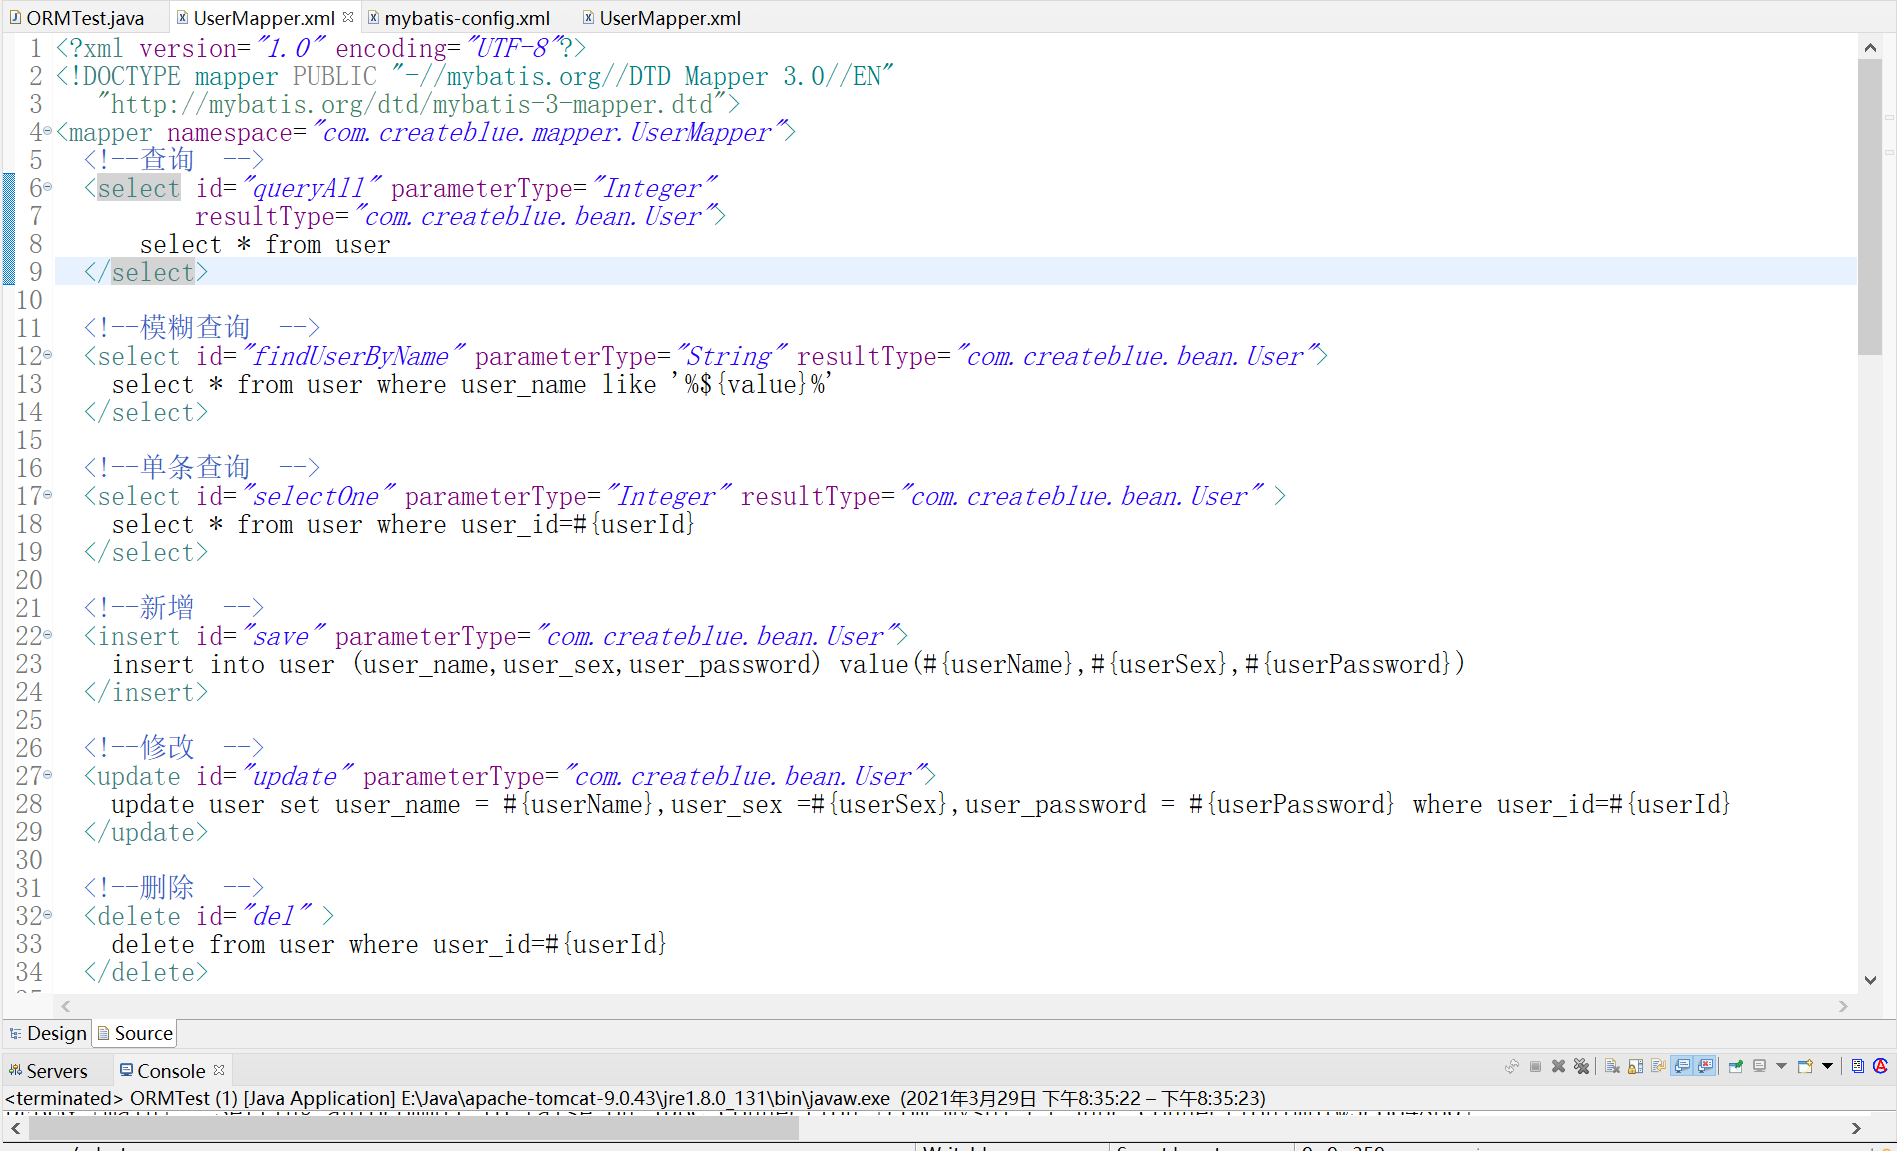Click the Terminate square icon in Console

pyautogui.click(x=1535, y=1066)
